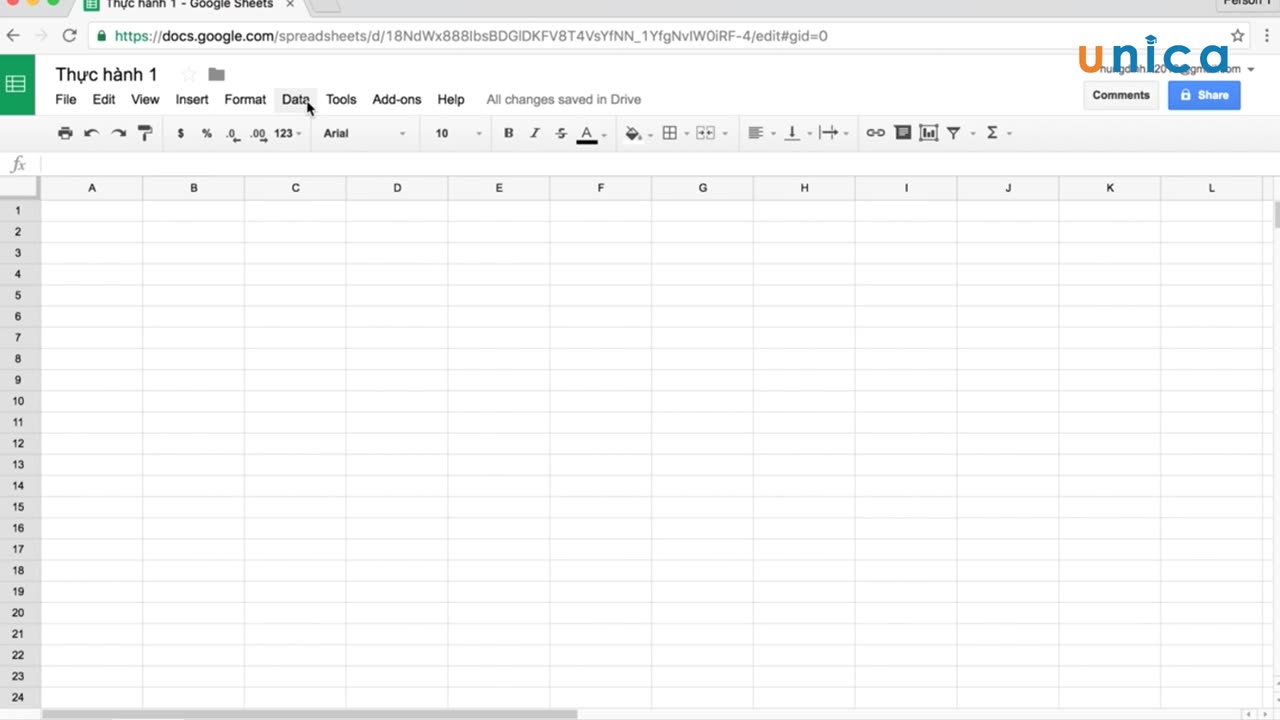Go back in the browser
Viewport: 1280px width, 720px height.
13,36
